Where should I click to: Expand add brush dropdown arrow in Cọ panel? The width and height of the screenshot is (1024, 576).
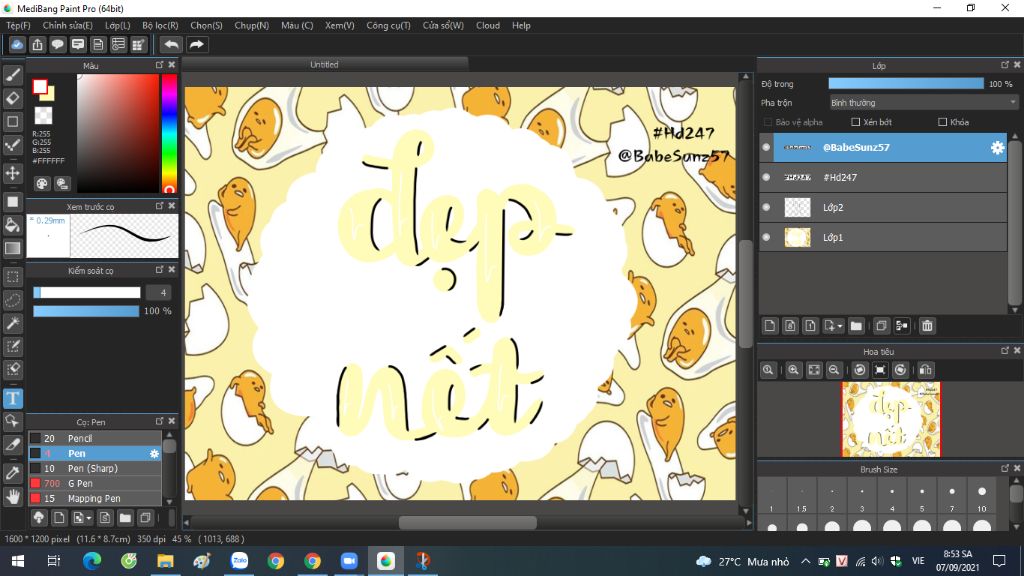click(x=89, y=519)
